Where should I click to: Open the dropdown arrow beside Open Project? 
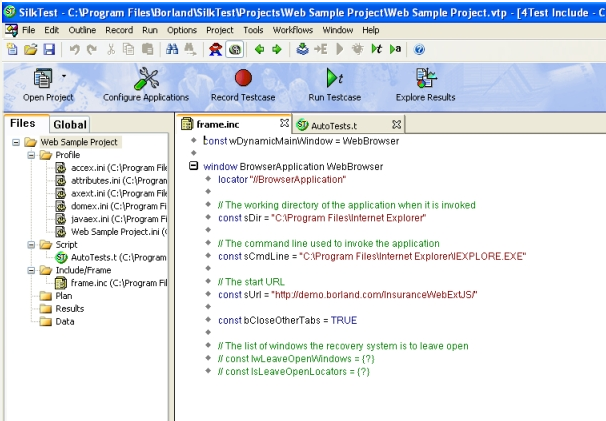pos(64,76)
